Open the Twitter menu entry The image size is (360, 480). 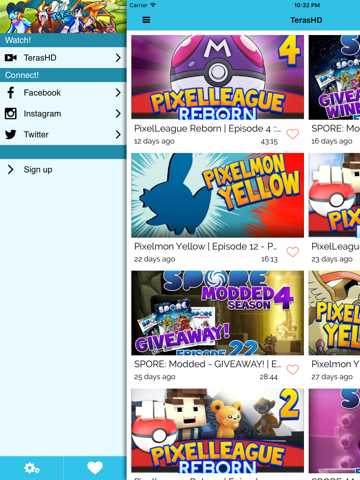[x=63, y=134]
